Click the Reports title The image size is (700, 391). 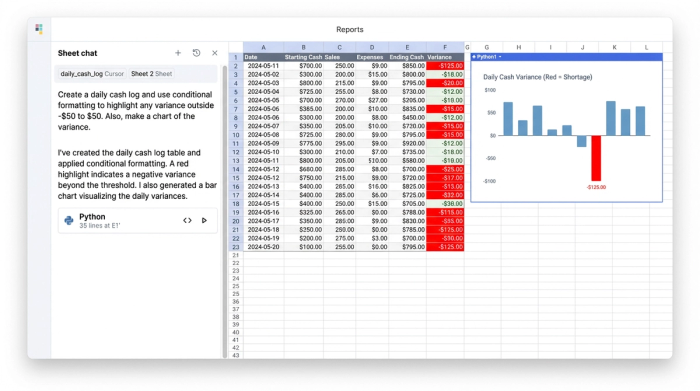[350, 29]
